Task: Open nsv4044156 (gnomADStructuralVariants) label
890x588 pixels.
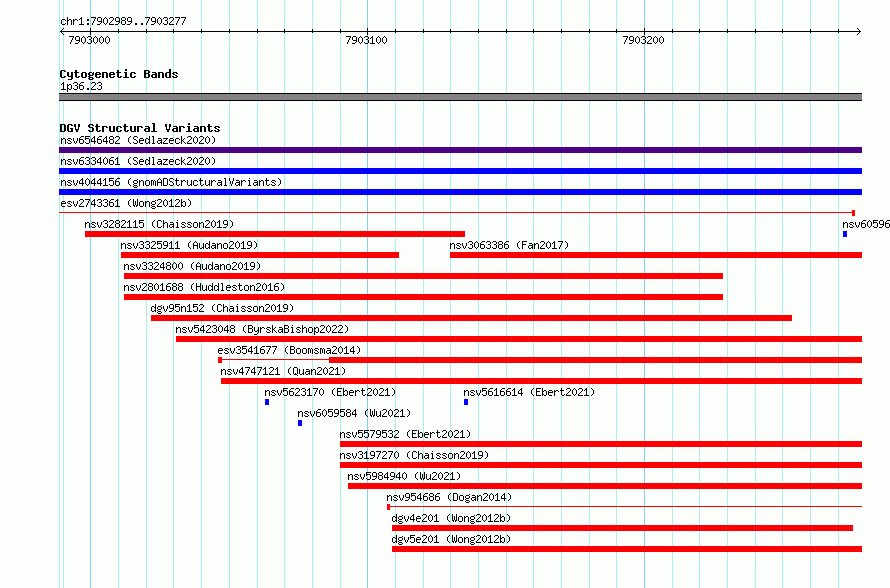Action: (171, 182)
